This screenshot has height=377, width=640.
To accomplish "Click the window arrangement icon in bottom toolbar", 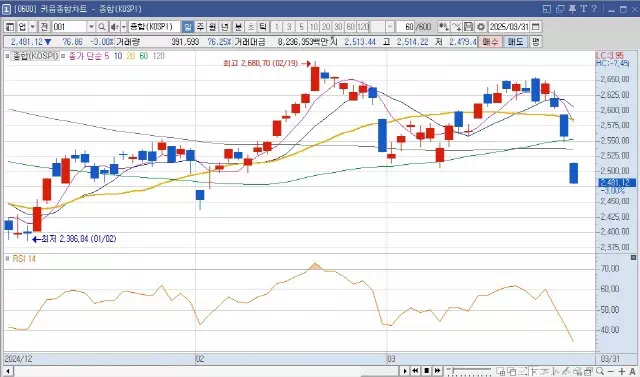I will tap(500, 371).
